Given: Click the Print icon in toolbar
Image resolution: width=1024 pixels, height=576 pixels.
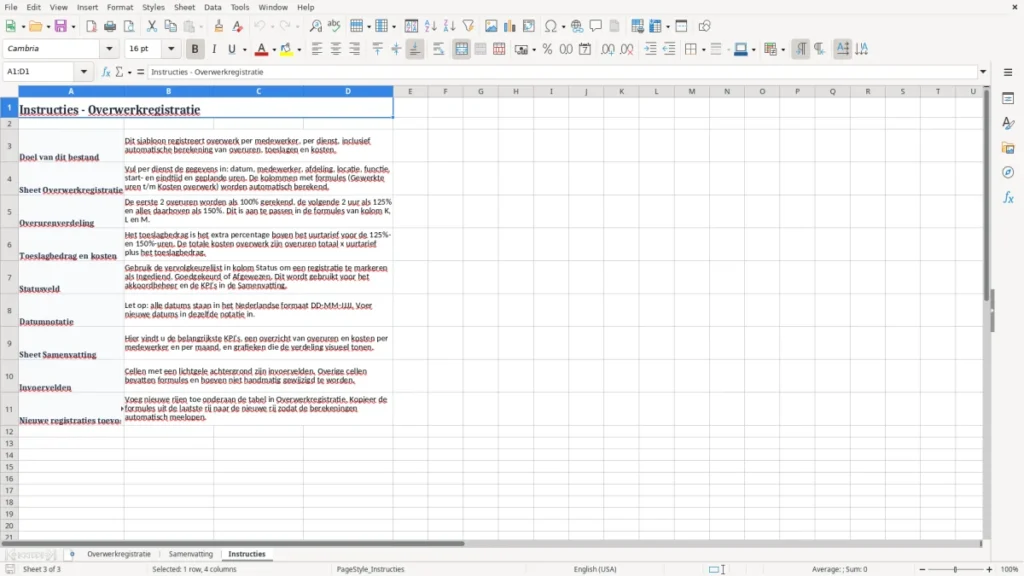Looking at the screenshot, I should click(x=110, y=26).
